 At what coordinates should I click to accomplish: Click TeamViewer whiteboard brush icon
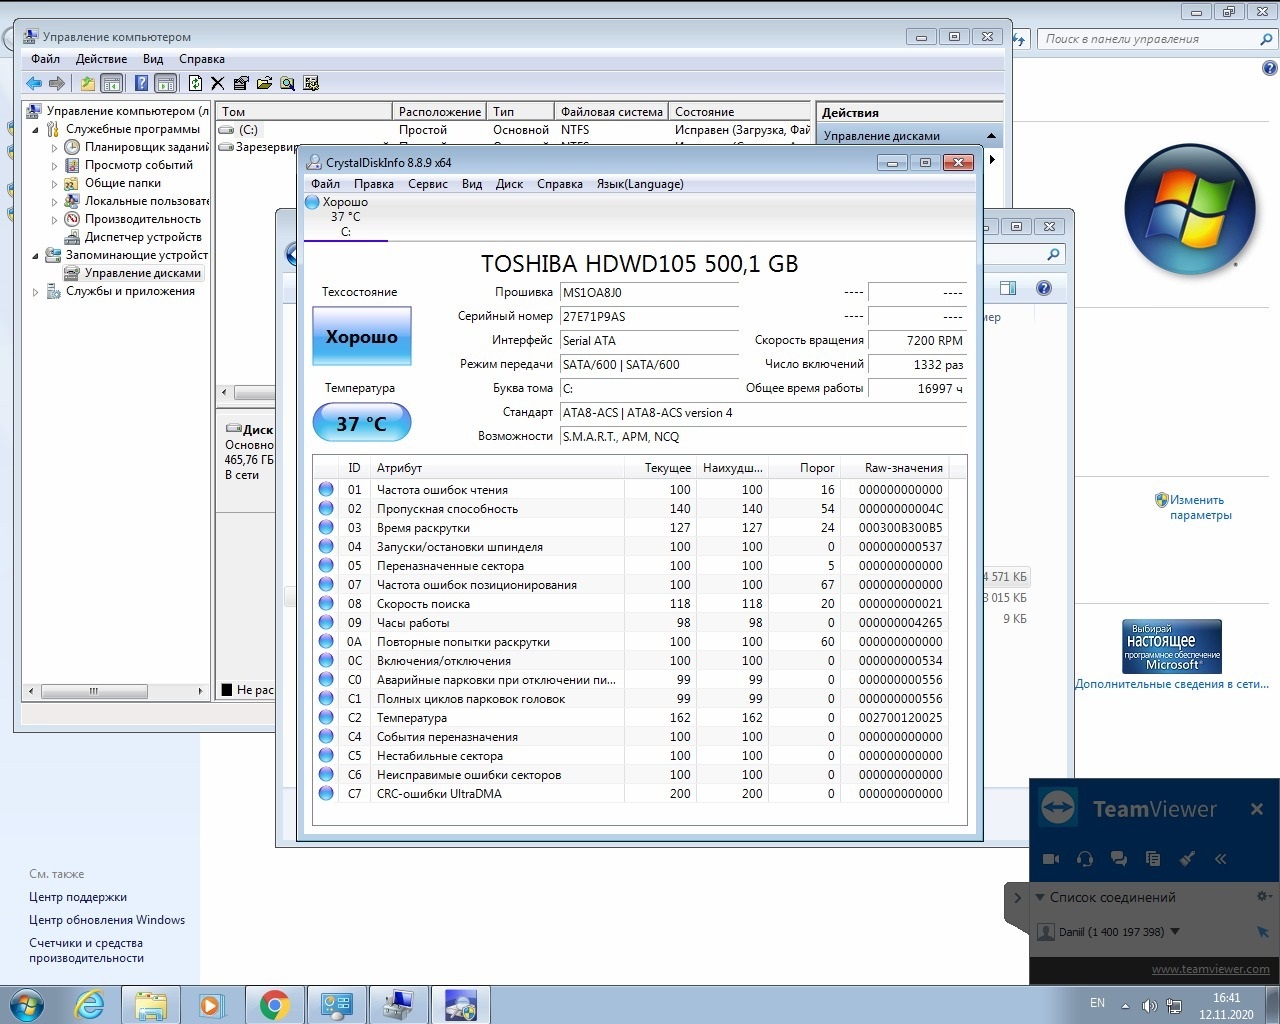(x=1187, y=858)
